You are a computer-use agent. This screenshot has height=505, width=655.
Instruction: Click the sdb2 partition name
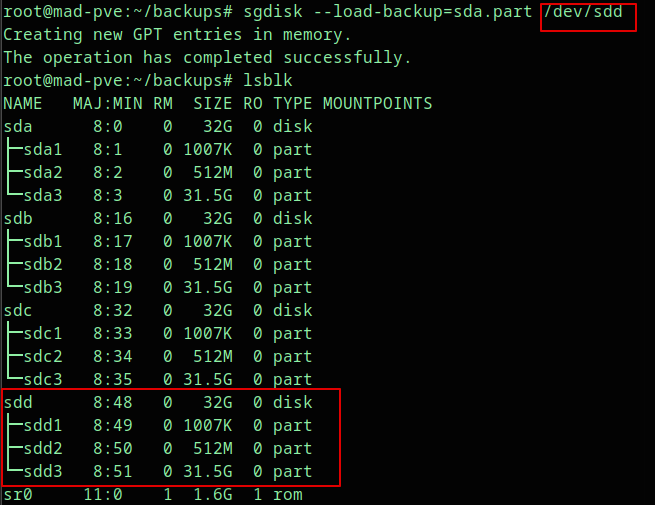click(x=43, y=264)
